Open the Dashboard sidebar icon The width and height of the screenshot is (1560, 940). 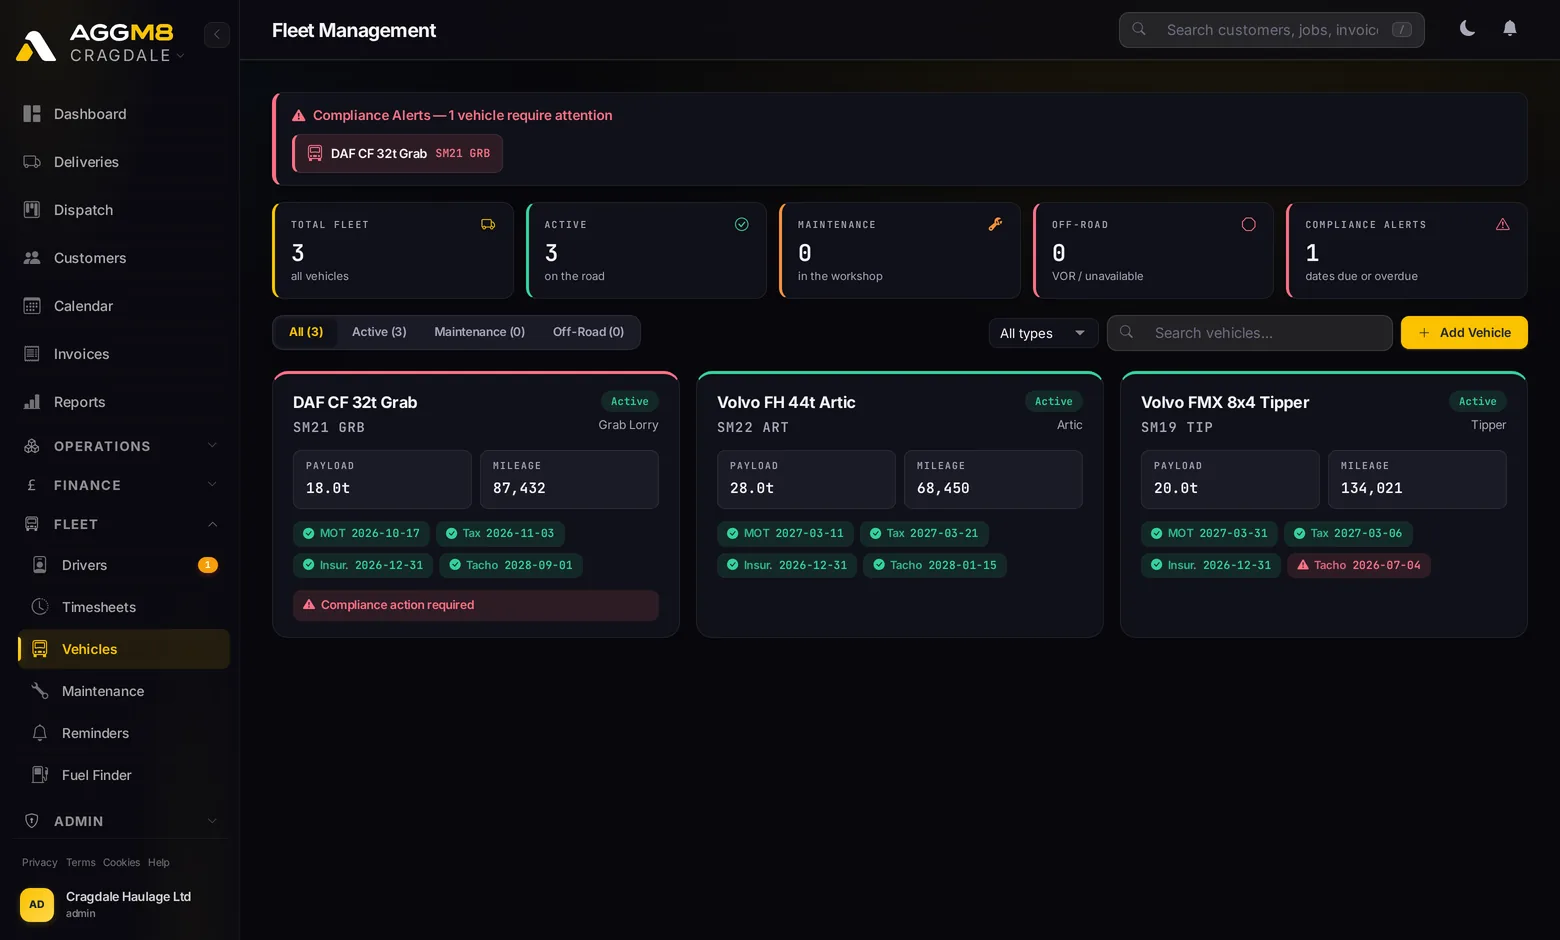pyautogui.click(x=32, y=114)
